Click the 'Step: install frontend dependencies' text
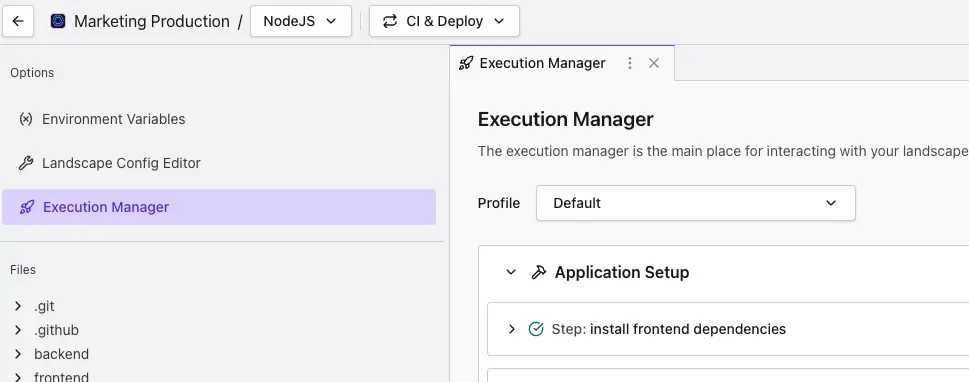This screenshot has height=382, width=969. (669, 329)
